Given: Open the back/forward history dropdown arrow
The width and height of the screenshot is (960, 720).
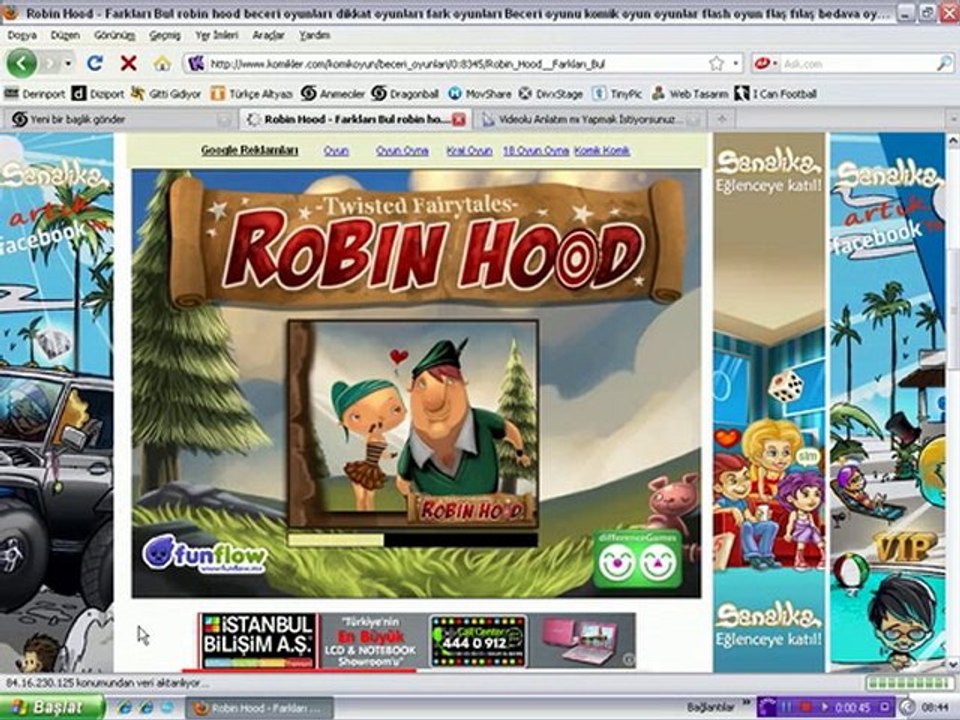Looking at the screenshot, I should pos(69,63).
